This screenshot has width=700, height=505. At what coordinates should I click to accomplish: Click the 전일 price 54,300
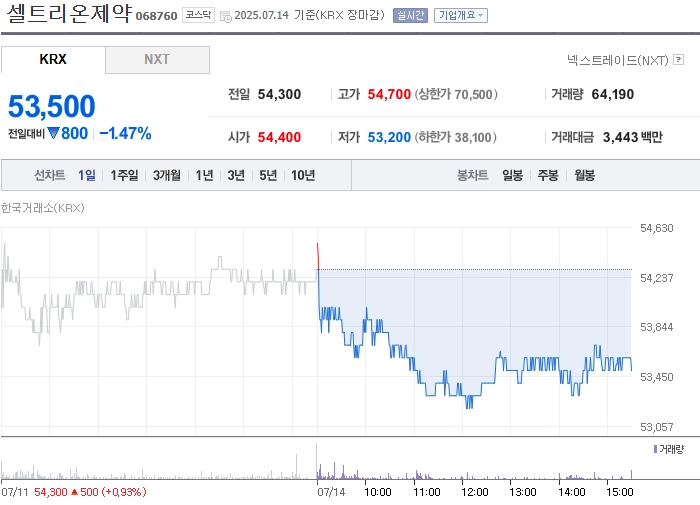pyautogui.click(x=279, y=94)
